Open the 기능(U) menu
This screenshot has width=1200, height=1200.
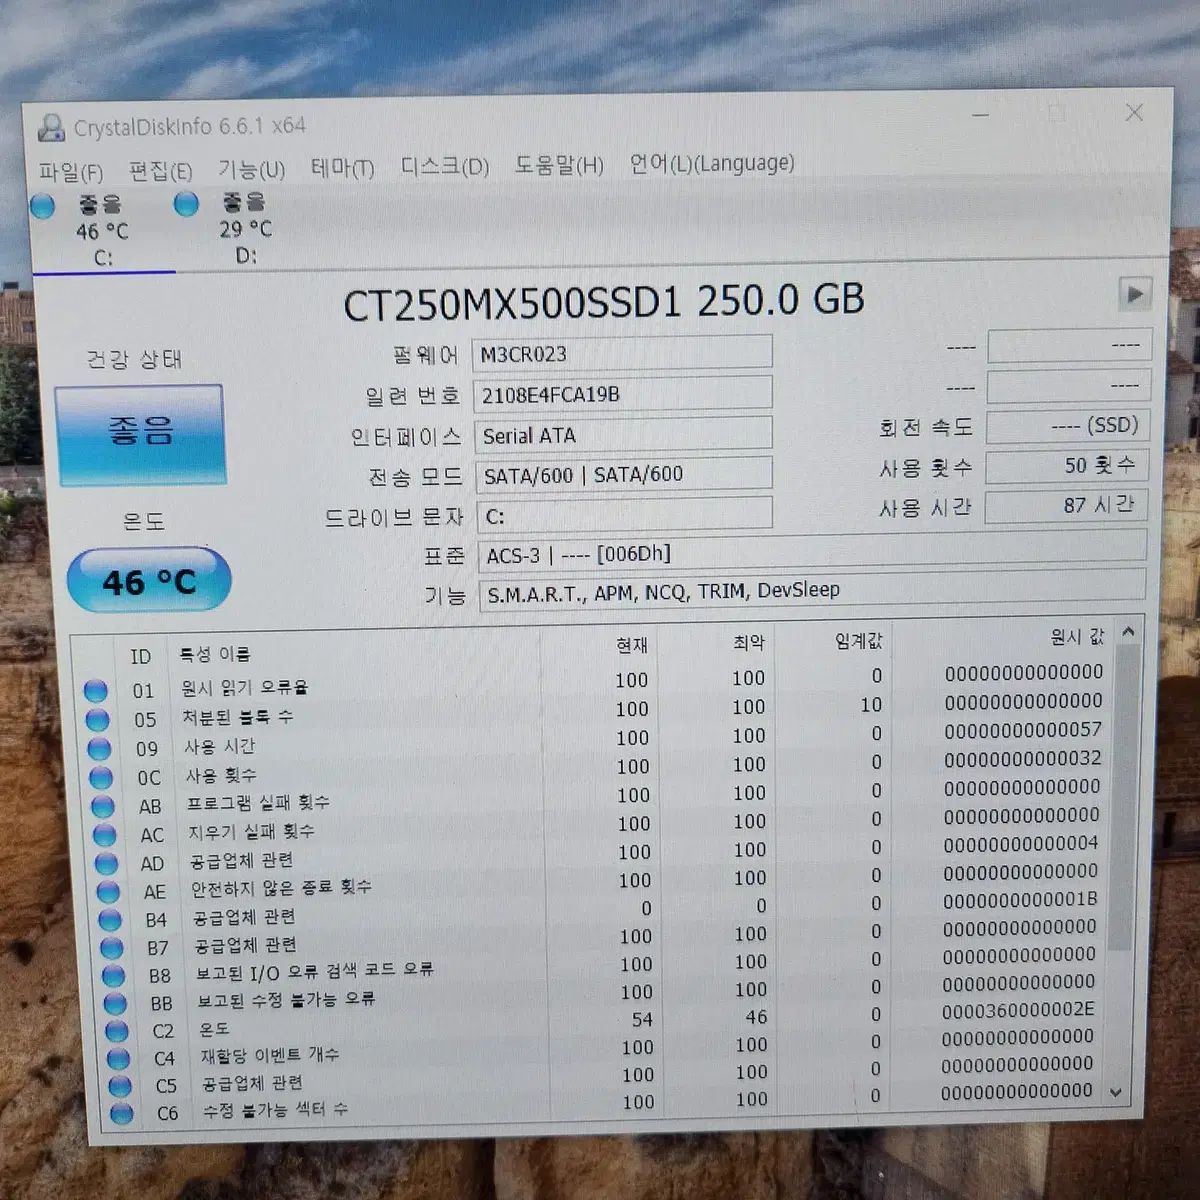pos(252,169)
